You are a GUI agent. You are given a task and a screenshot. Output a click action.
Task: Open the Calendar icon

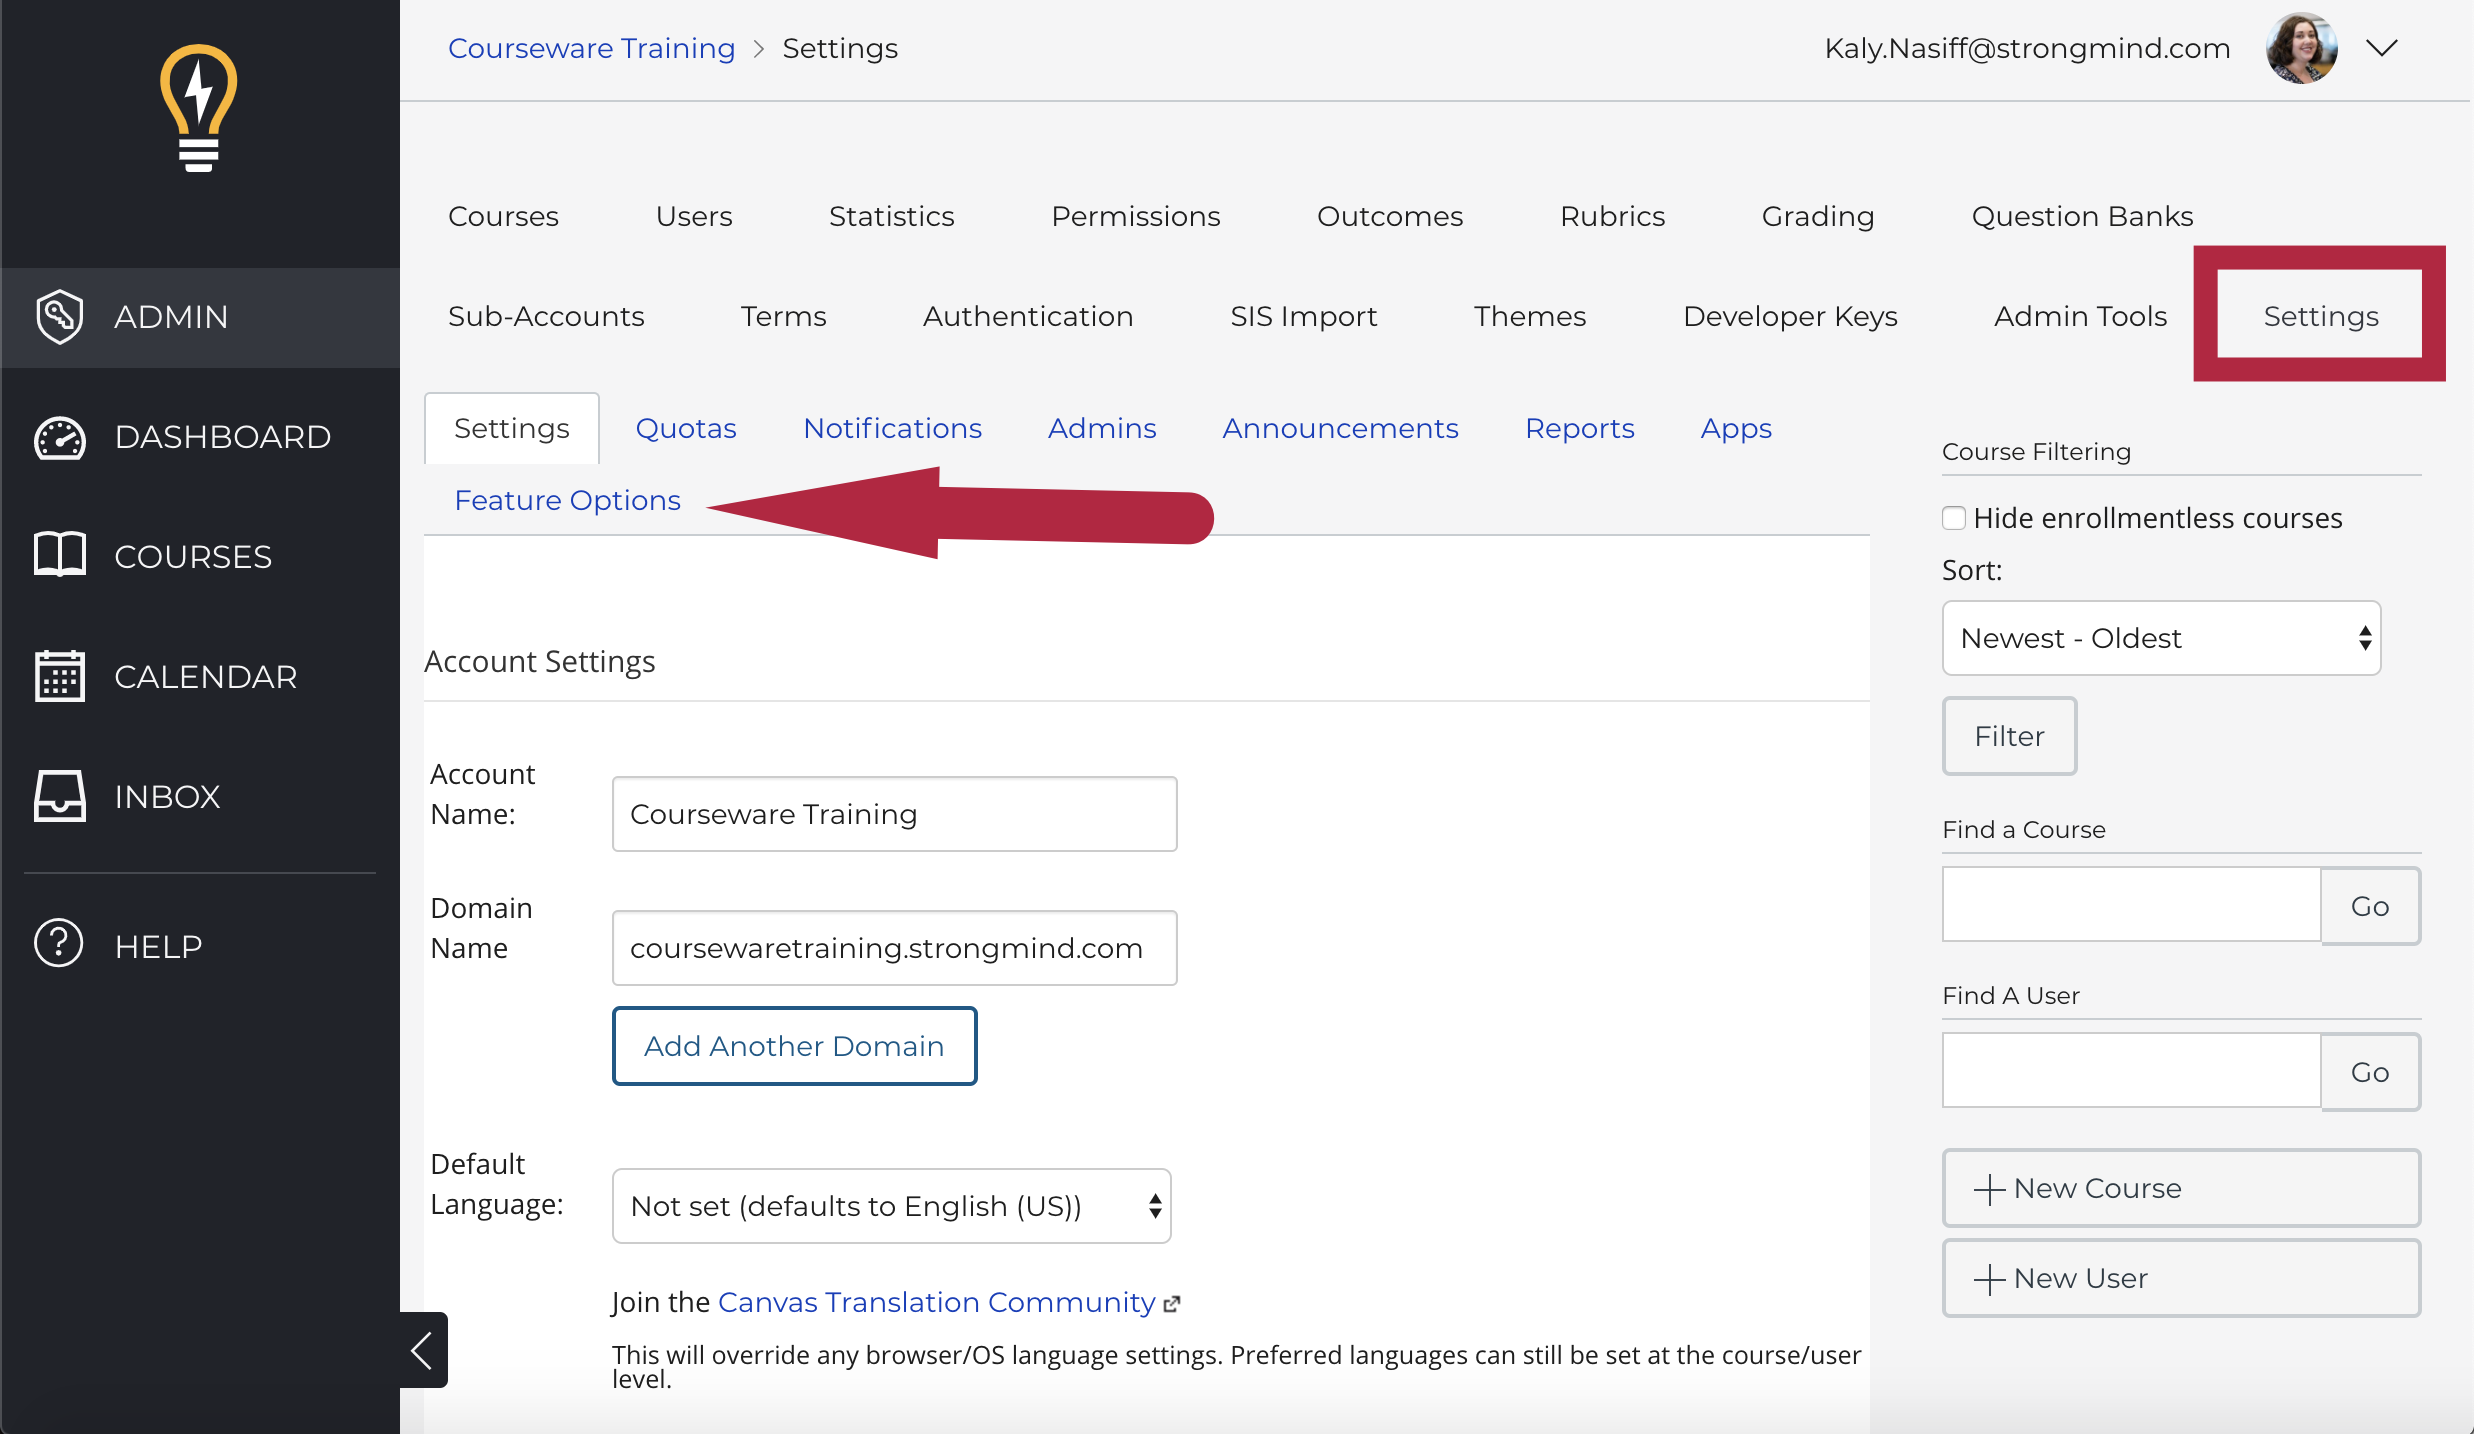click(60, 677)
